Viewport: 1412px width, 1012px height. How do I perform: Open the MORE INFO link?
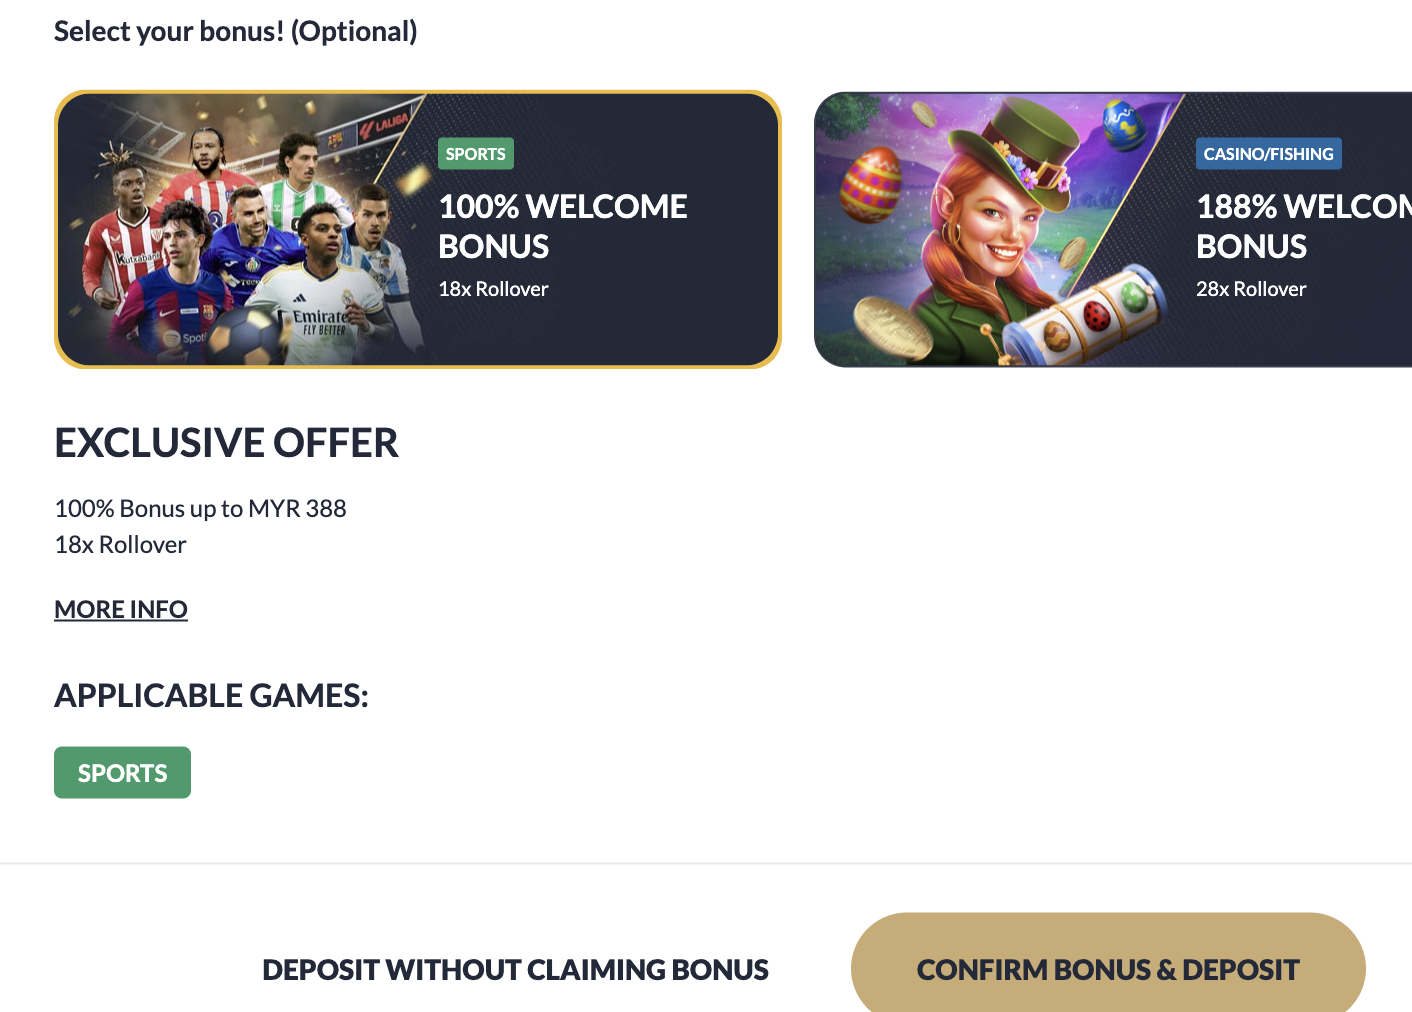(121, 609)
